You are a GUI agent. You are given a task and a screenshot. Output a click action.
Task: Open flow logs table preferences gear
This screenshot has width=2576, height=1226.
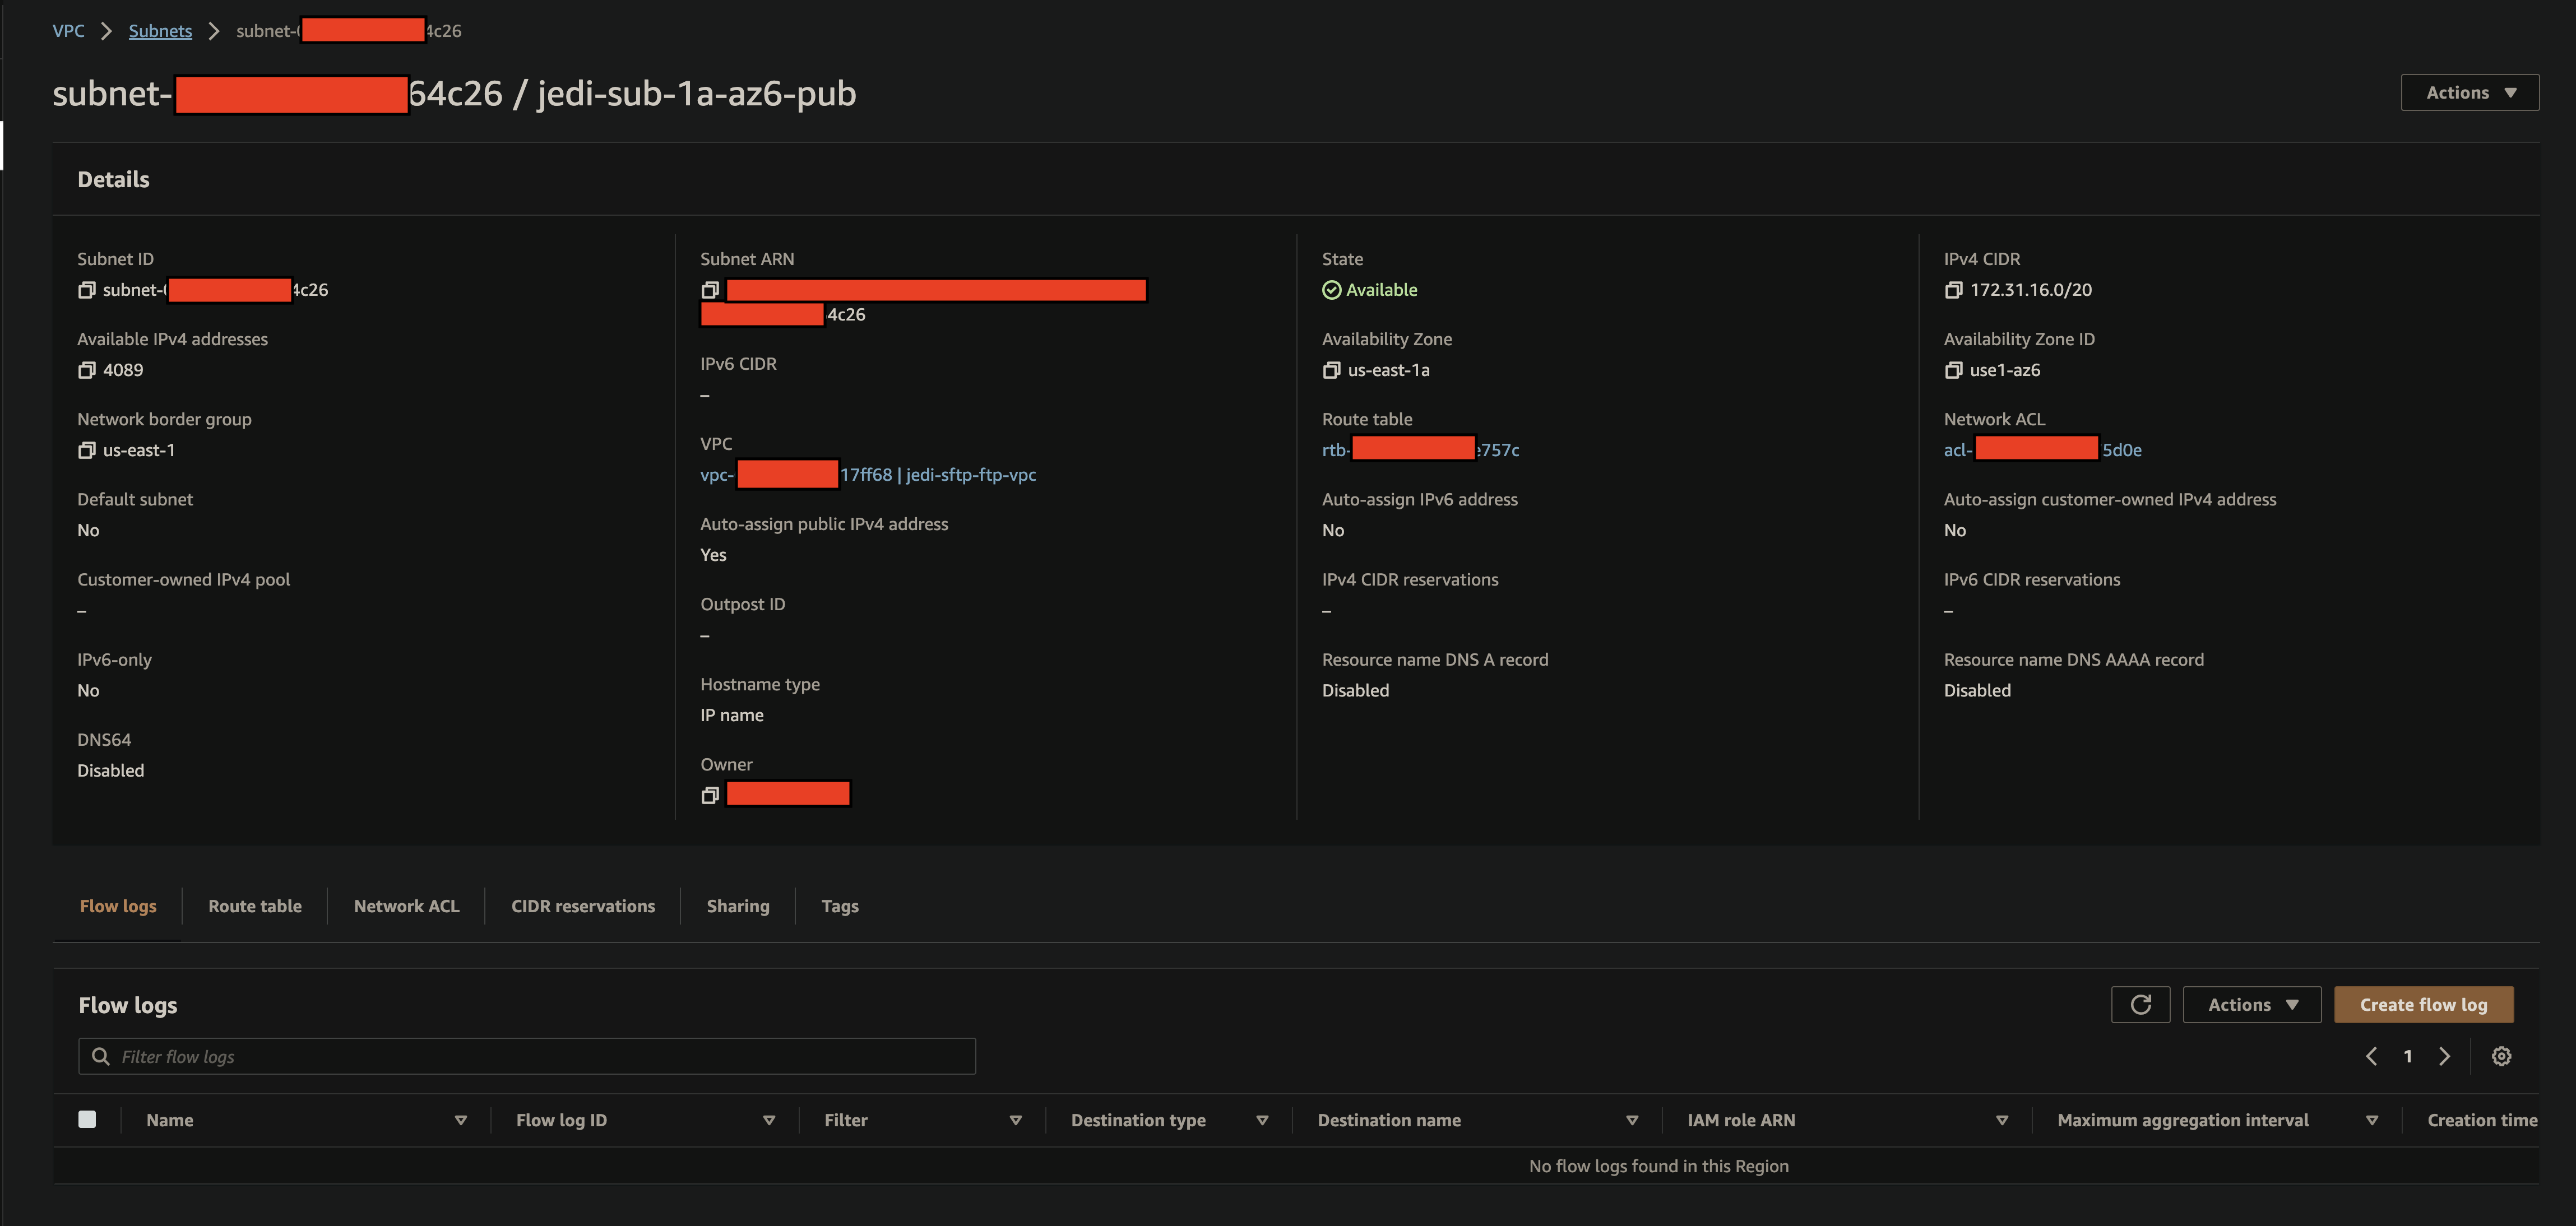pyautogui.click(x=2501, y=1056)
